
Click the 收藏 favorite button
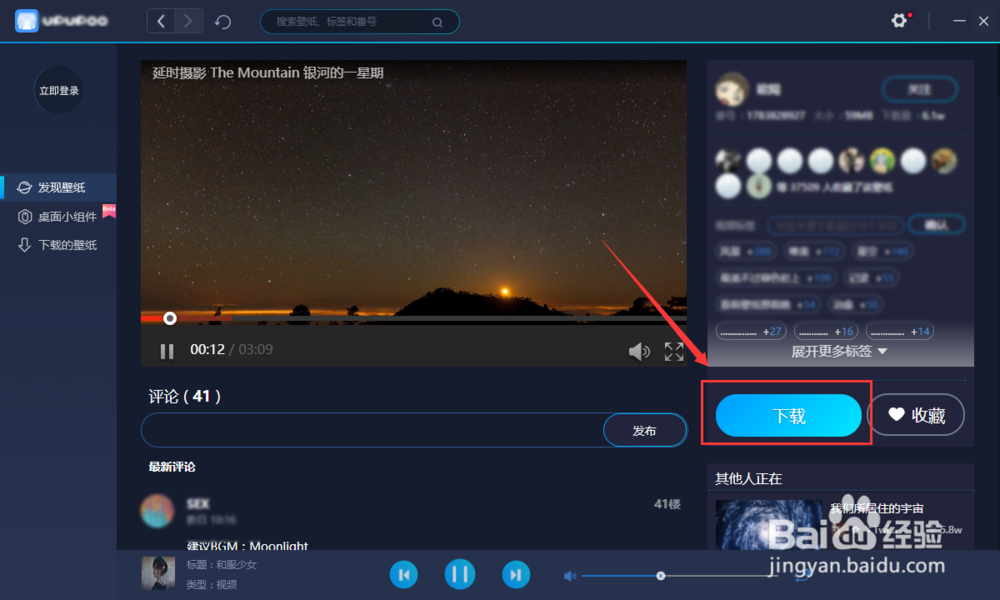(x=916, y=415)
